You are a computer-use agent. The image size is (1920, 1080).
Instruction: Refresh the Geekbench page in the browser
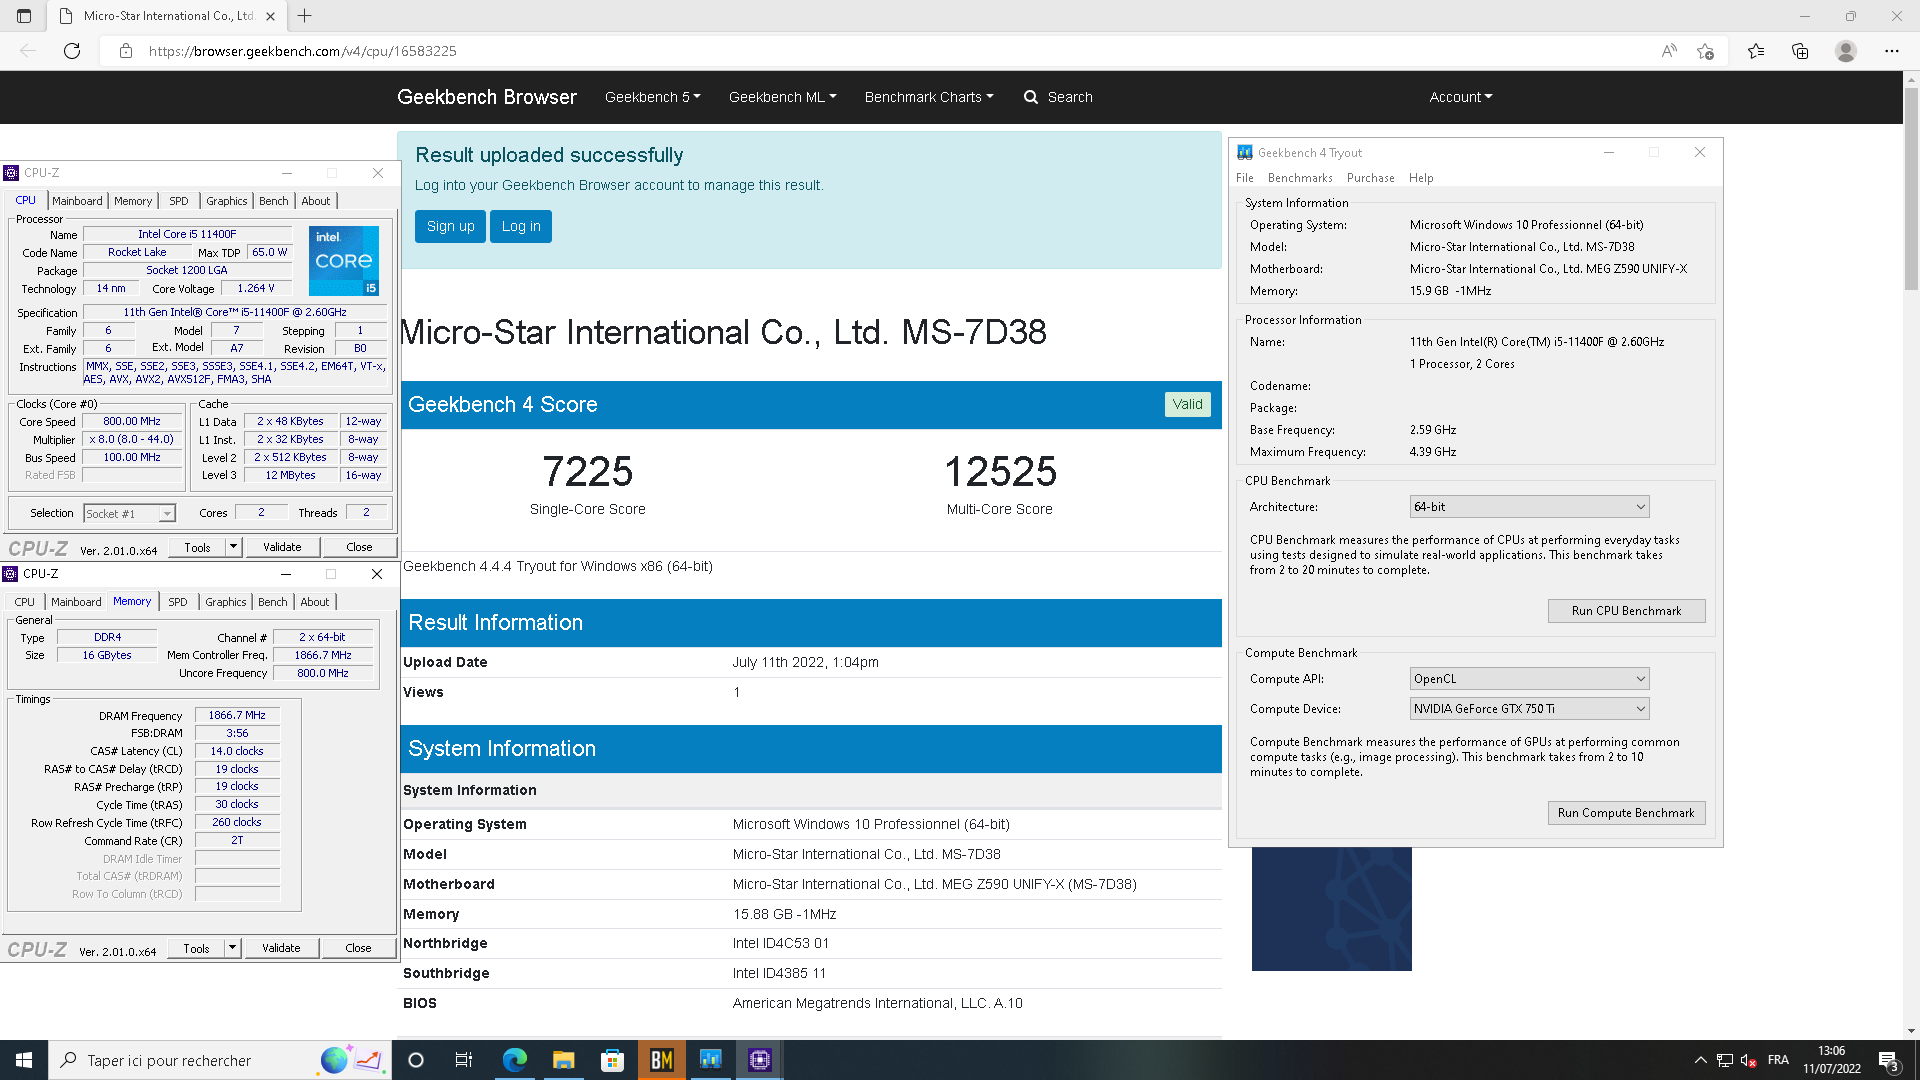[x=72, y=51]
